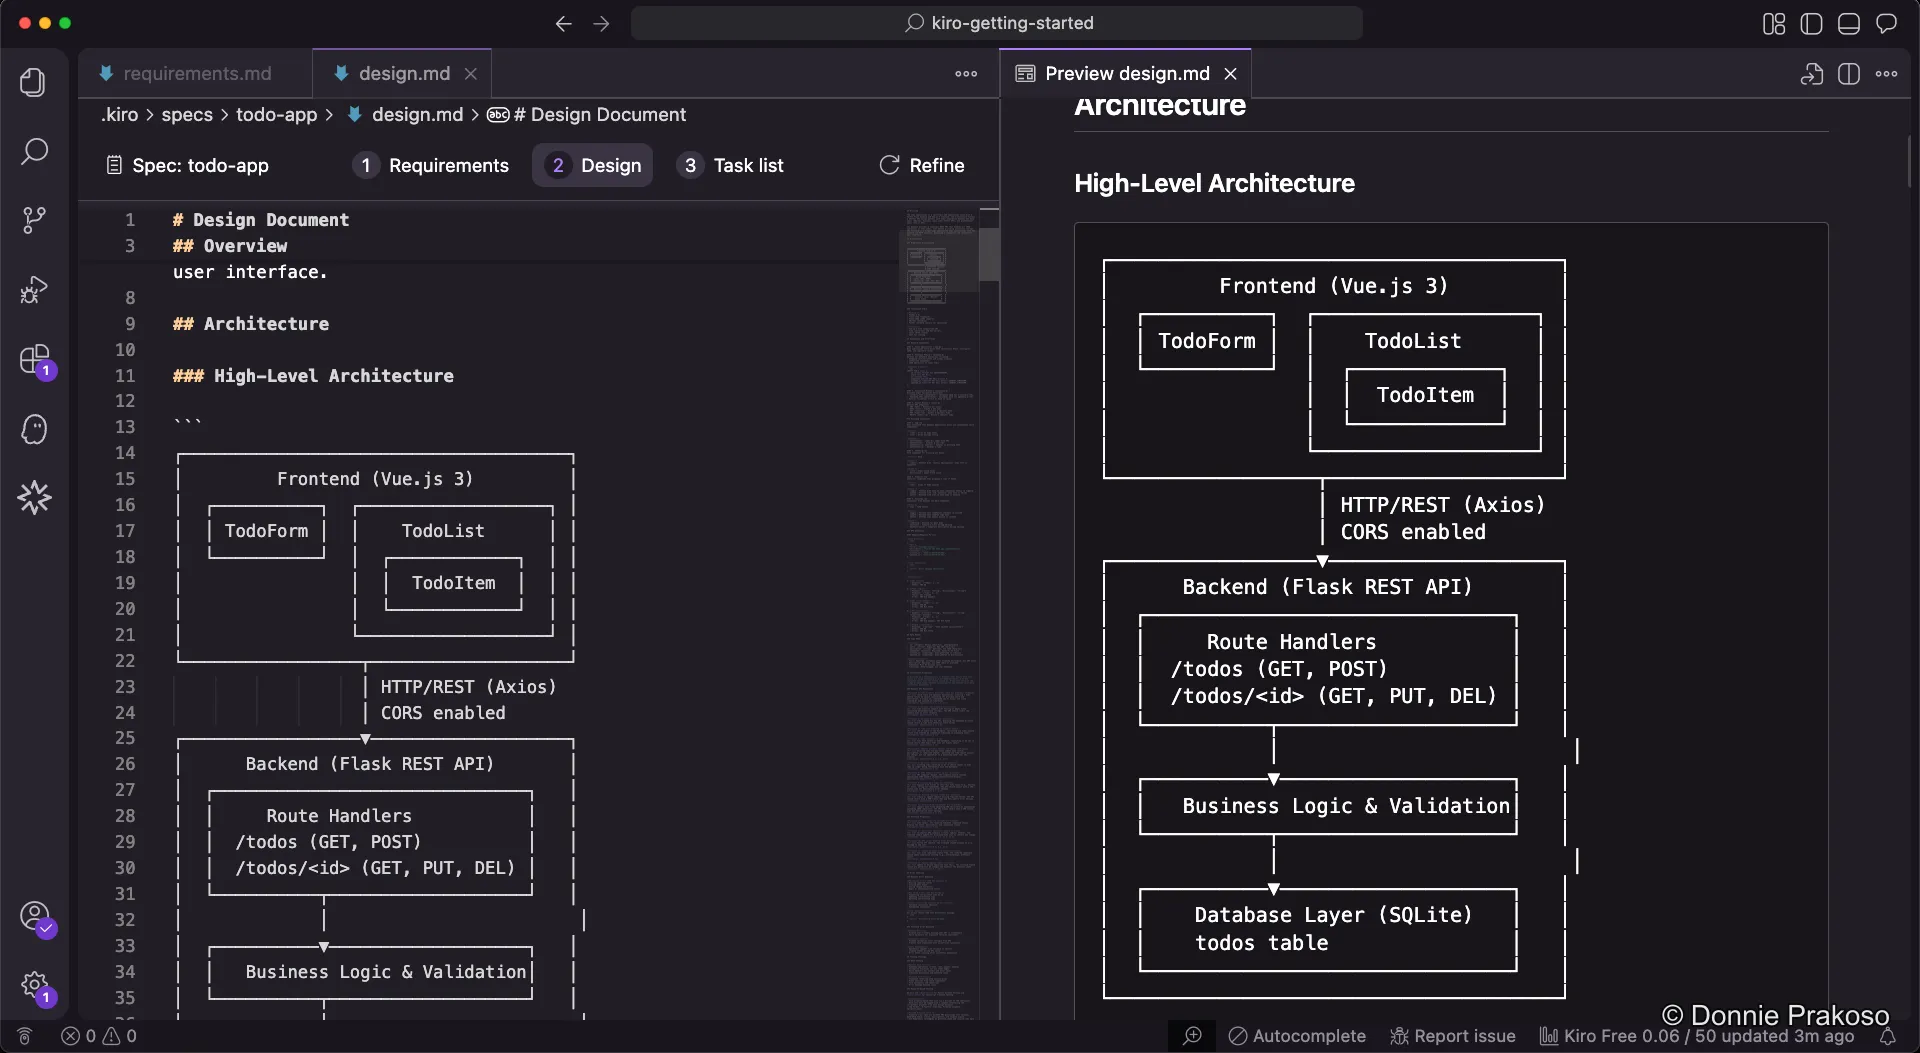Expand the todo-app breadcrumb segment

[276, 115]
